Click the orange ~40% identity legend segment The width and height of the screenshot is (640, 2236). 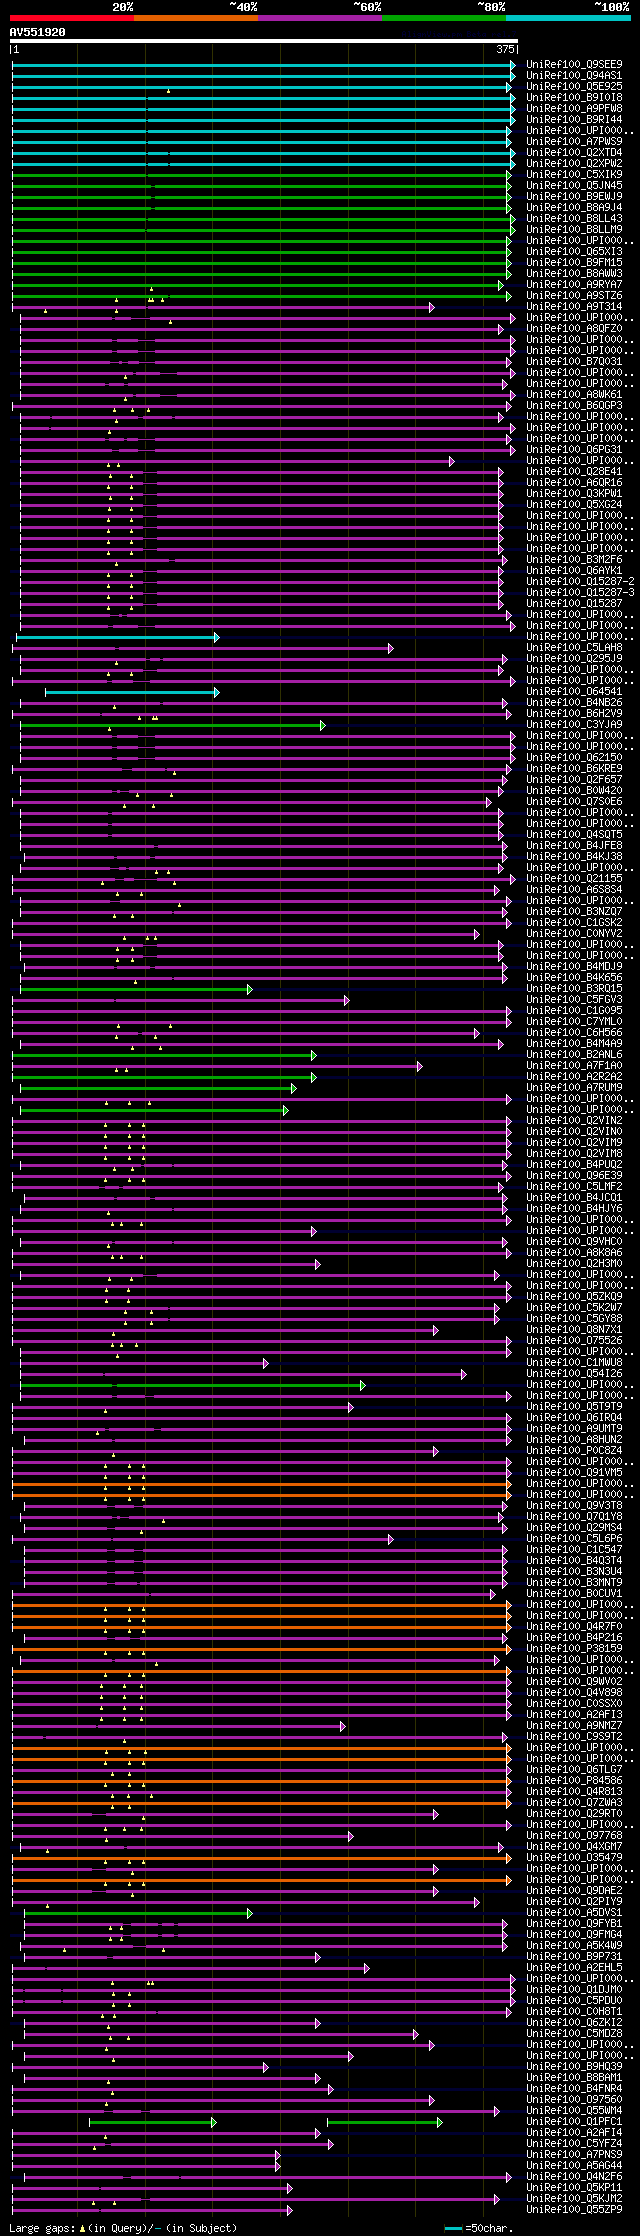[195, 18]
